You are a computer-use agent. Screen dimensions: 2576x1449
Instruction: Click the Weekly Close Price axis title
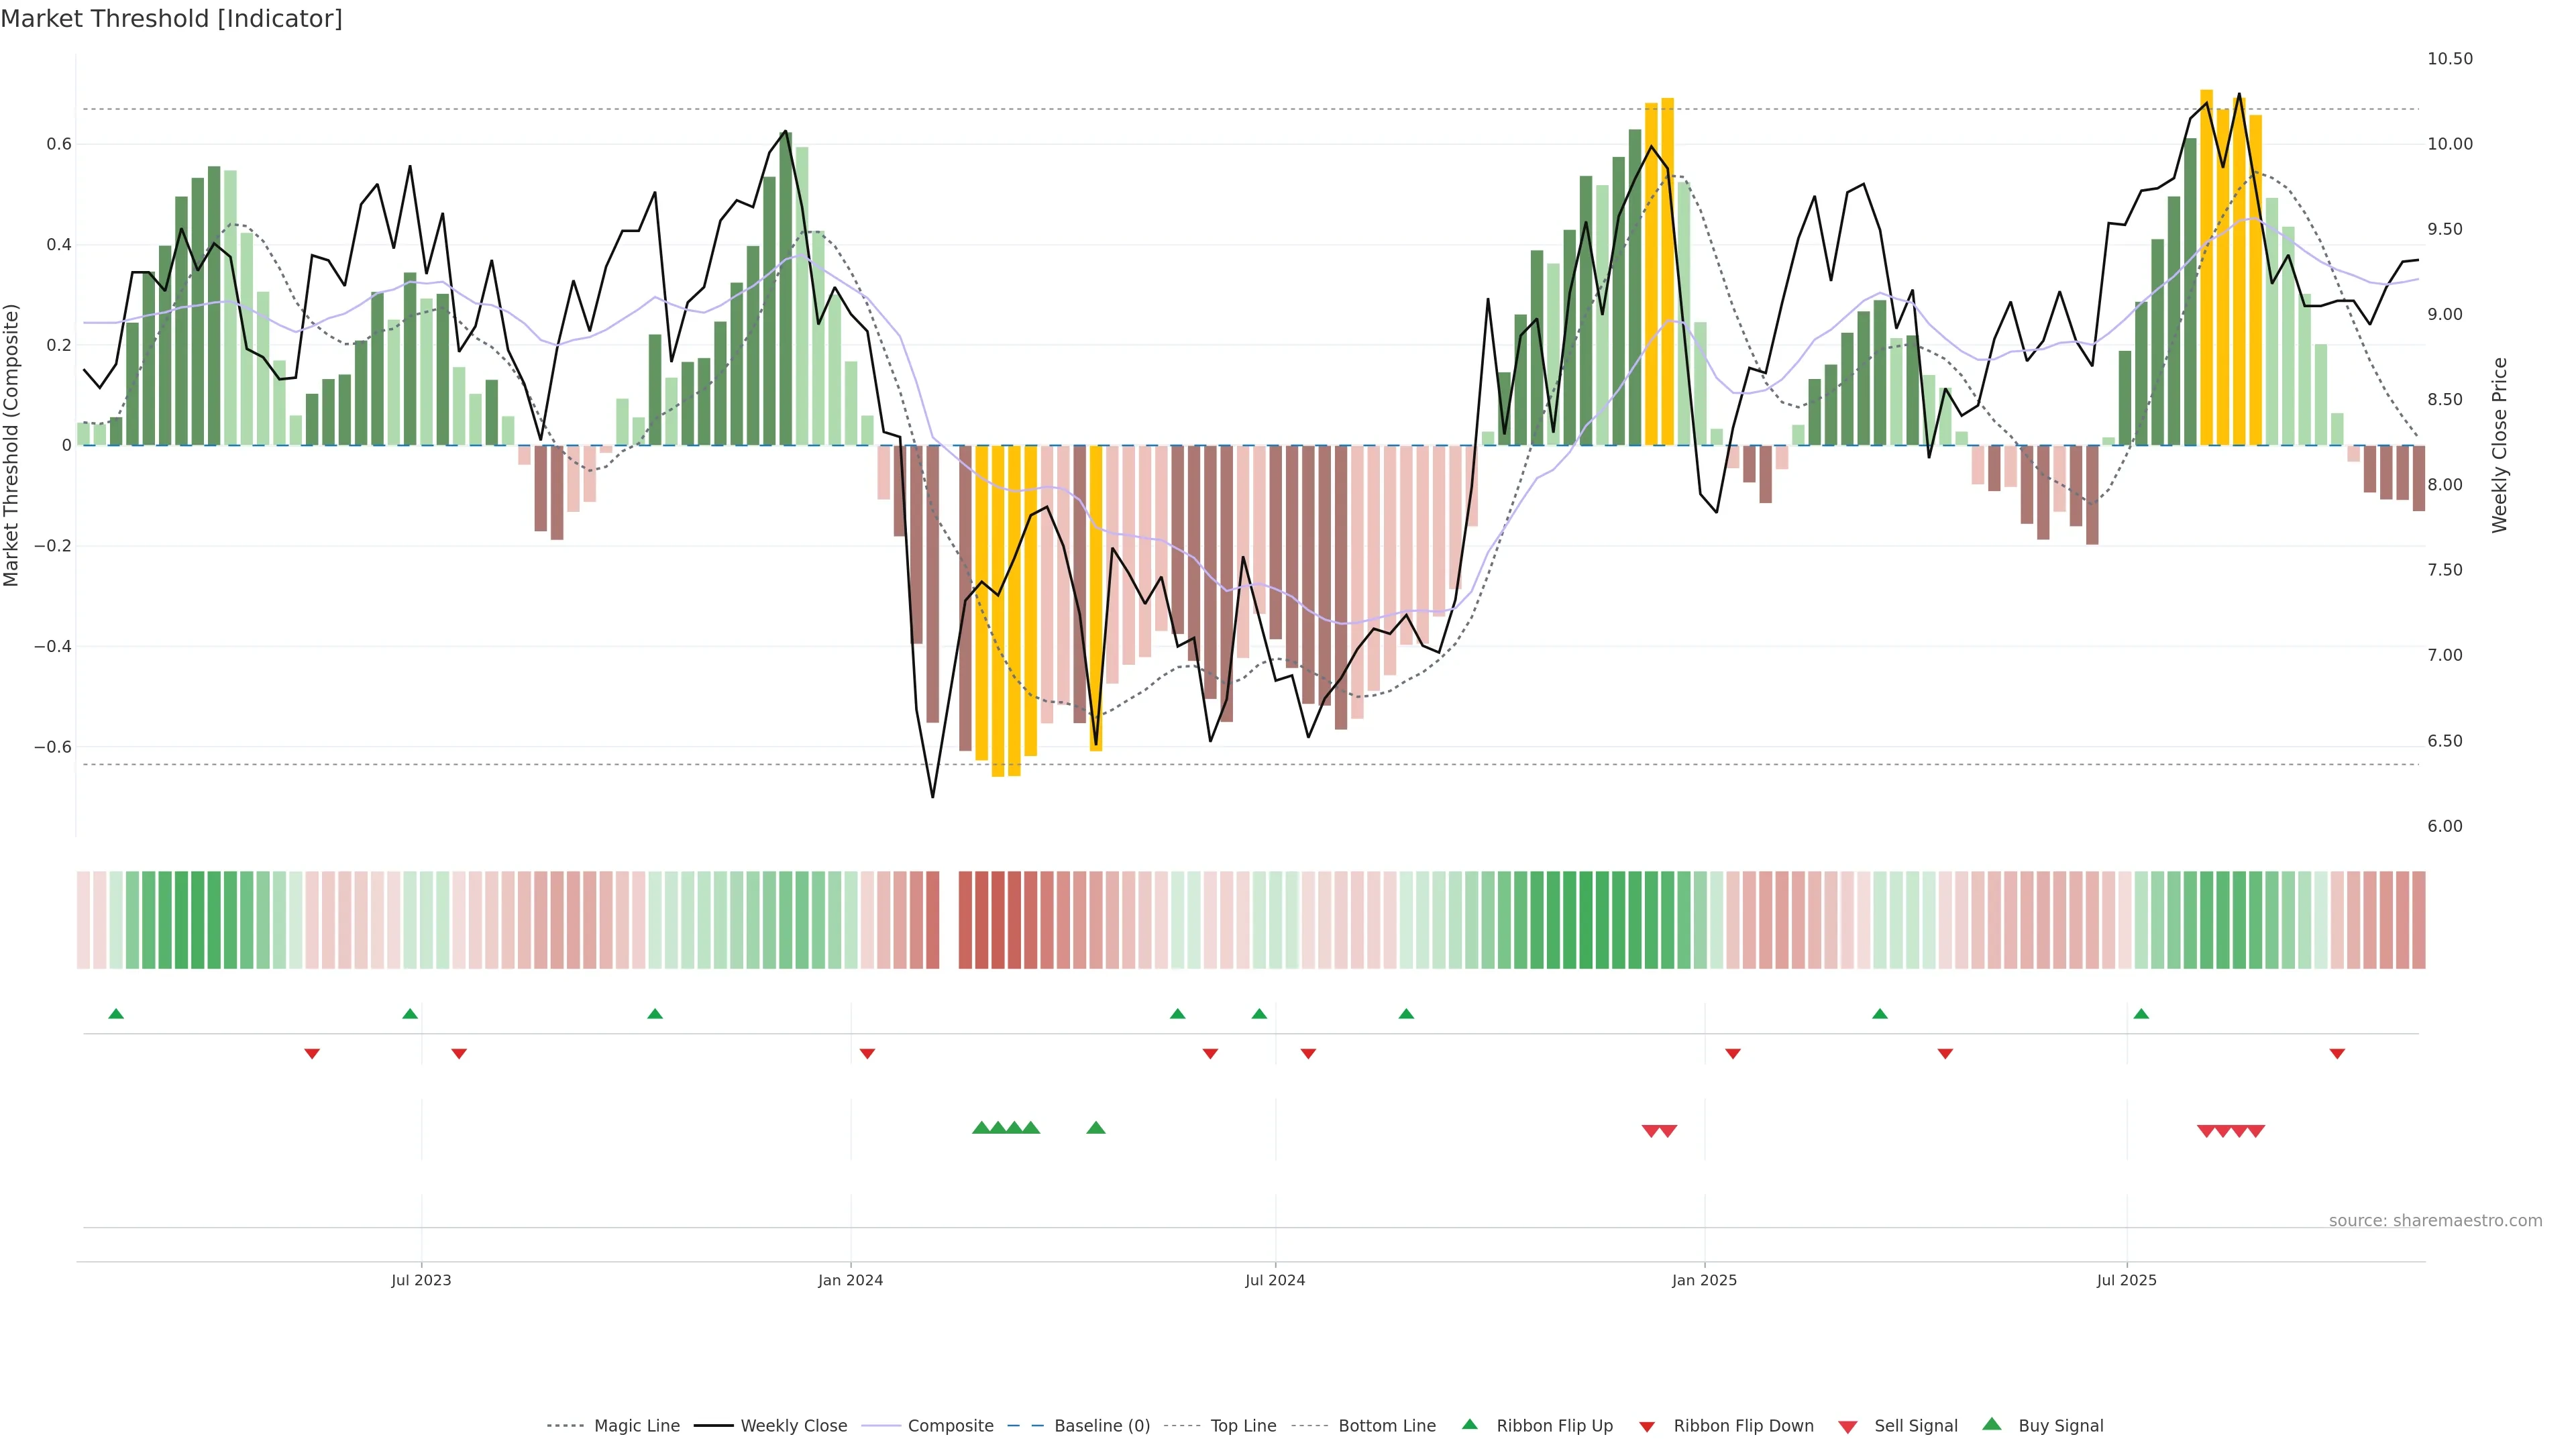2500,445
